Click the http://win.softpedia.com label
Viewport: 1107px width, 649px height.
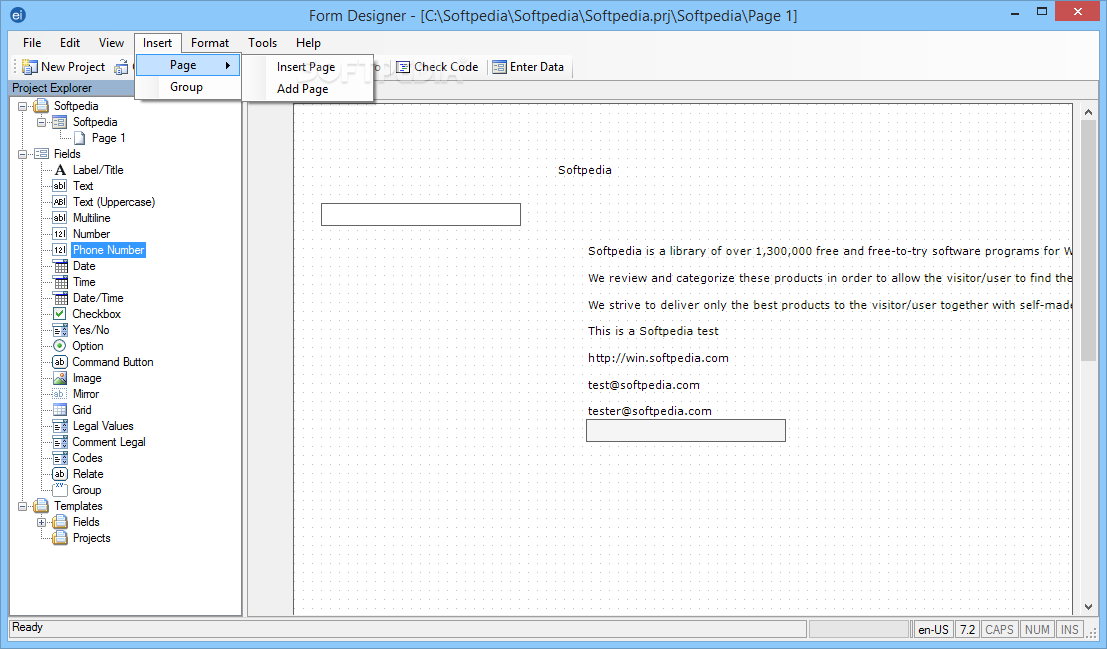click(x=658, y=358)
